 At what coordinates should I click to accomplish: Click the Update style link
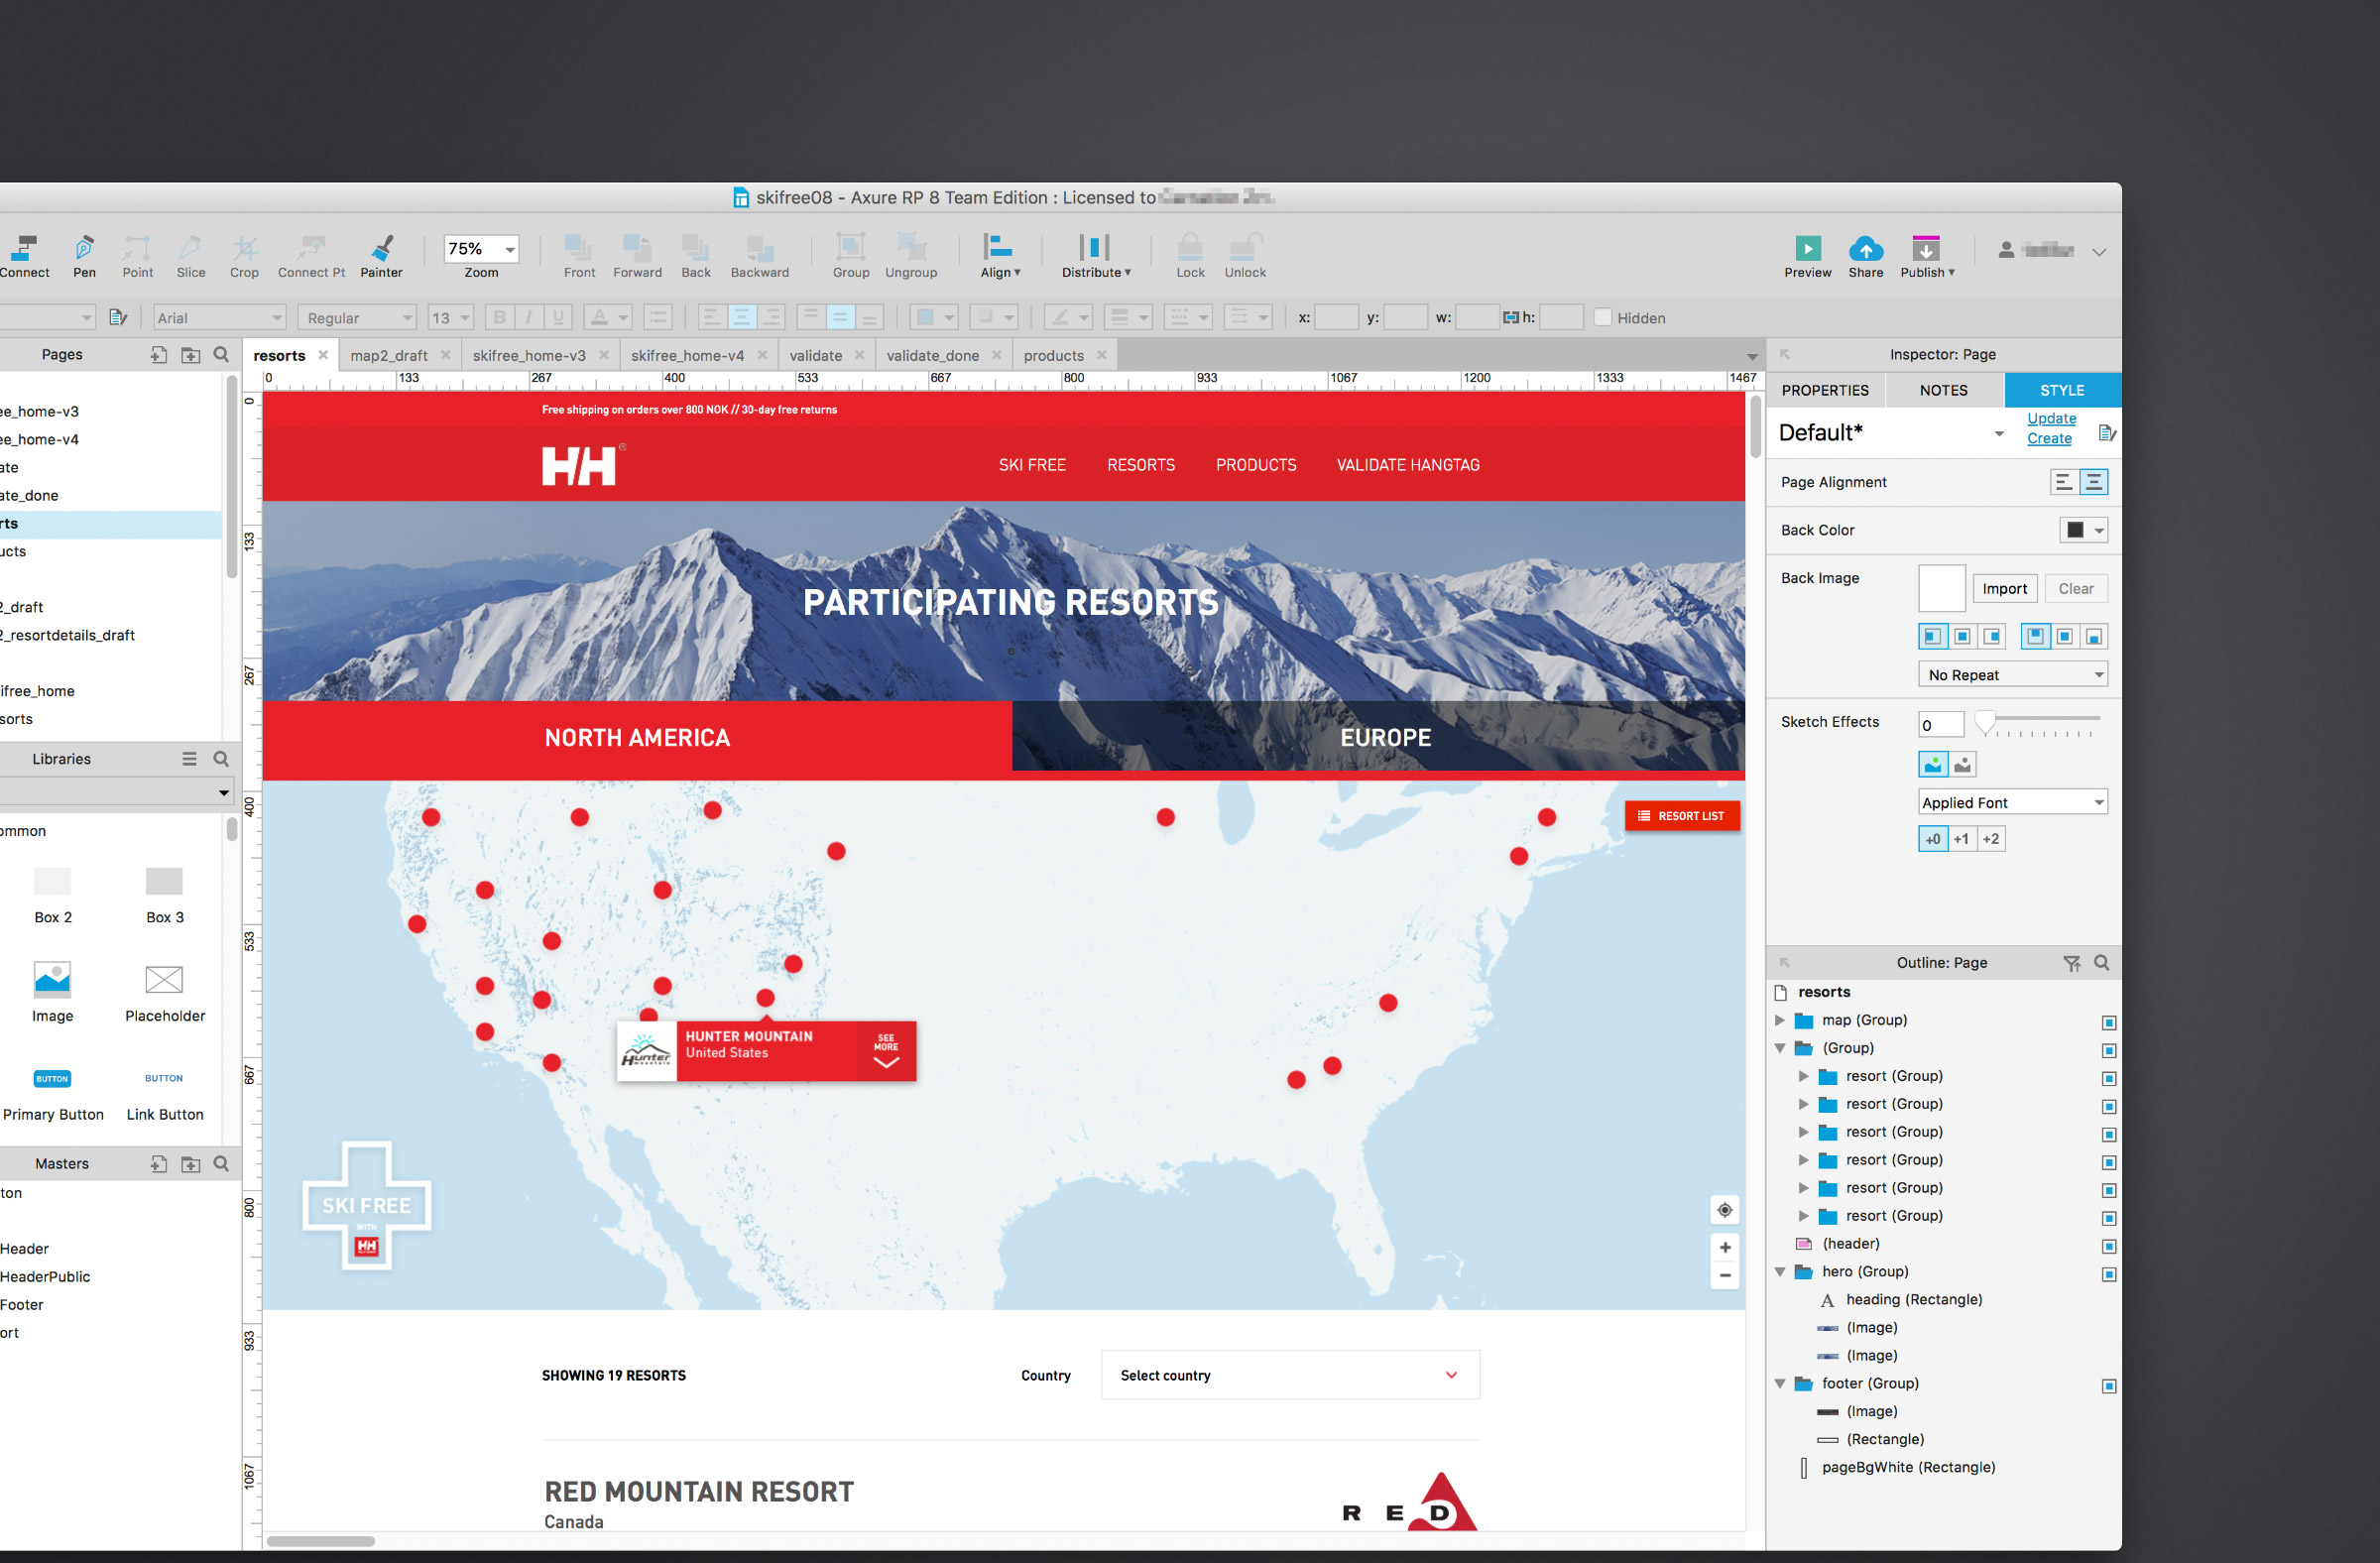[x=2051, y=418]
